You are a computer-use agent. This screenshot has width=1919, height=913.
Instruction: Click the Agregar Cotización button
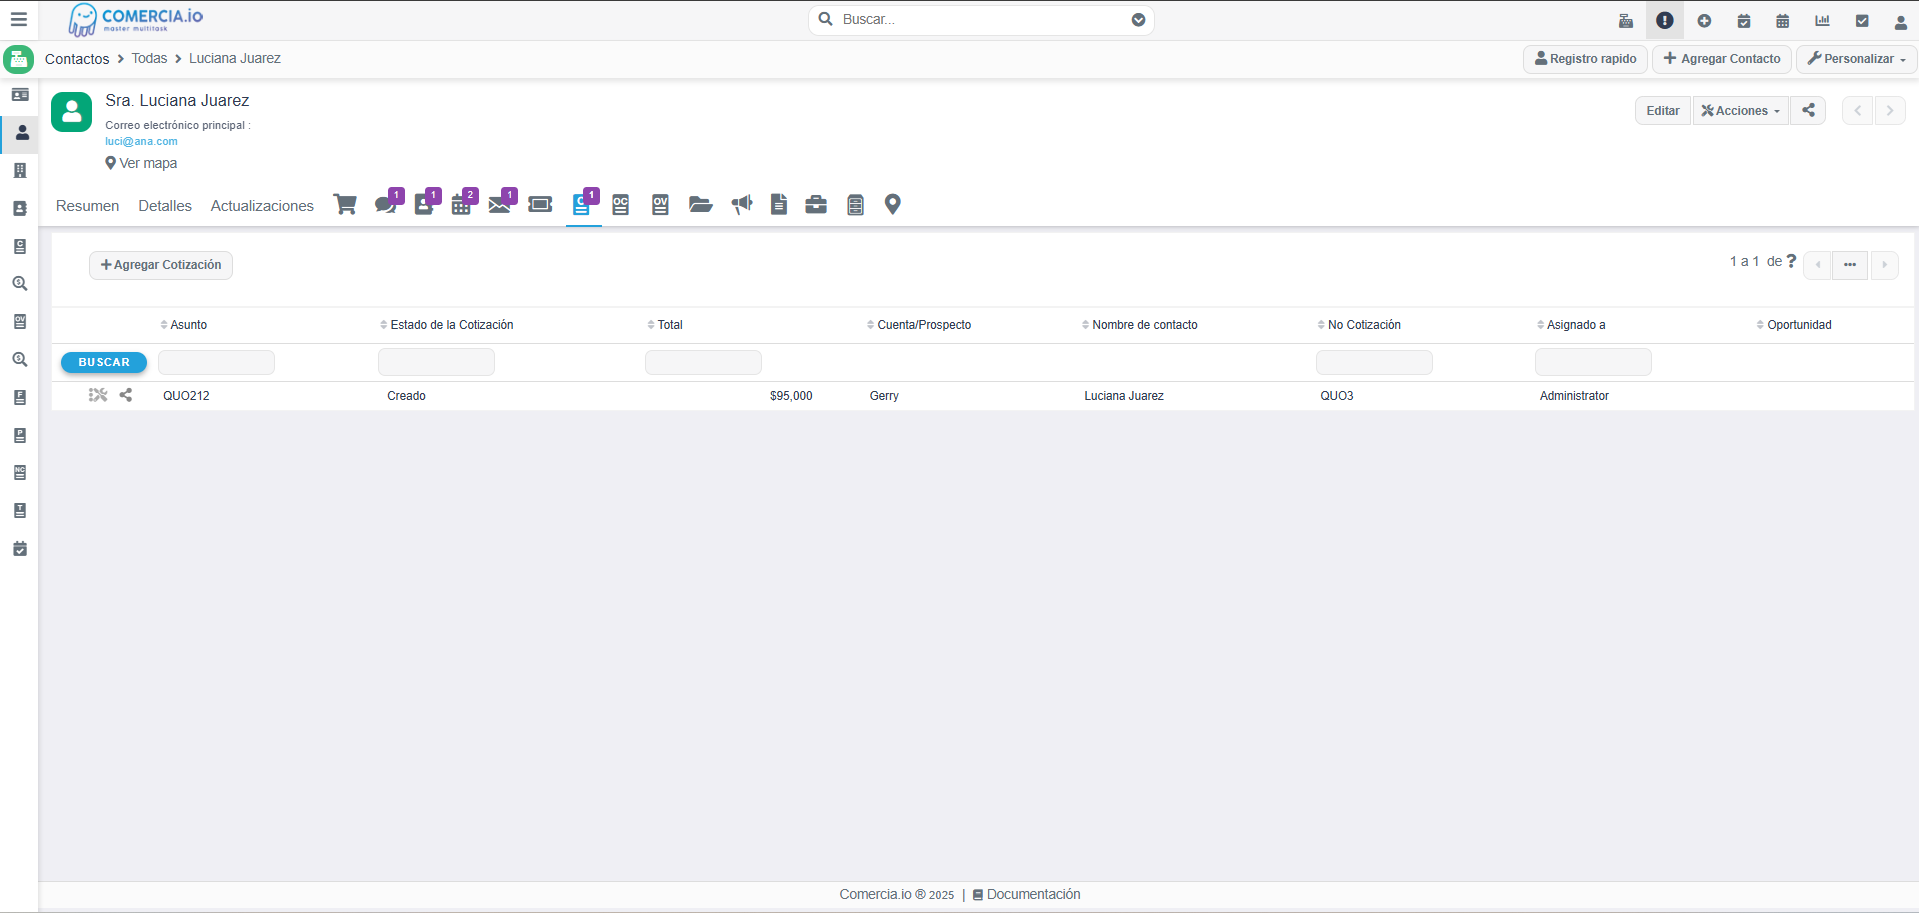click(x=161, y=265)
